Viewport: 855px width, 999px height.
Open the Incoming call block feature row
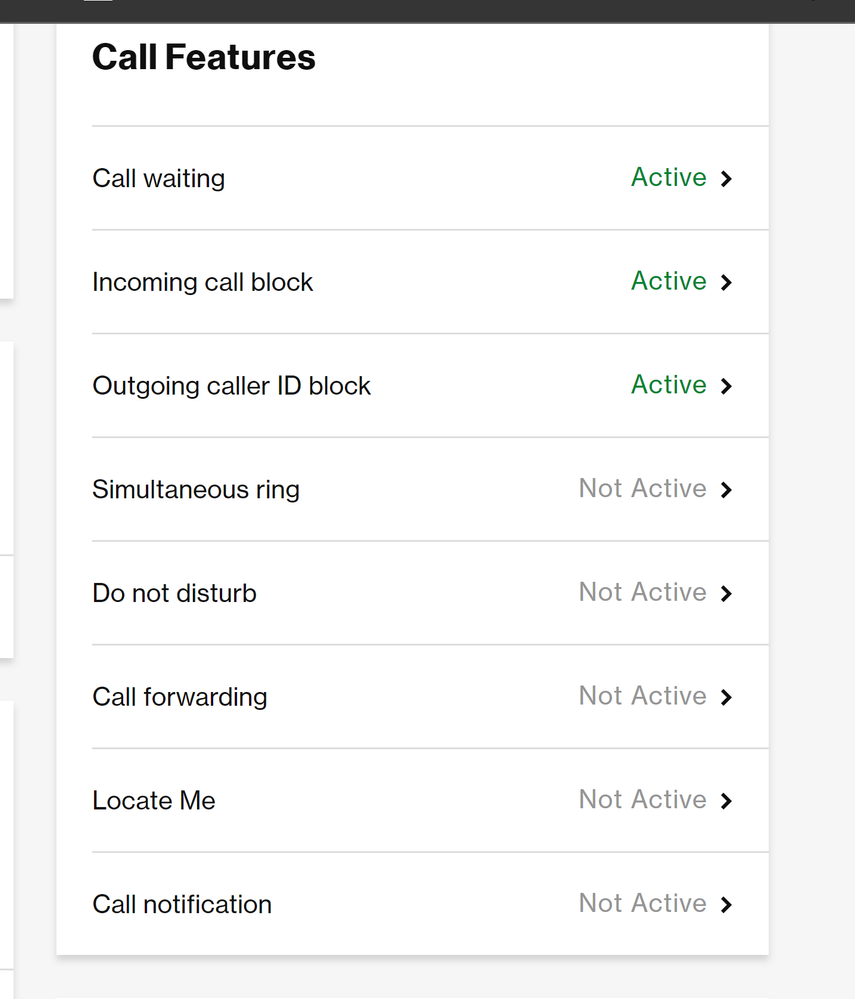[x=430, y=282]
